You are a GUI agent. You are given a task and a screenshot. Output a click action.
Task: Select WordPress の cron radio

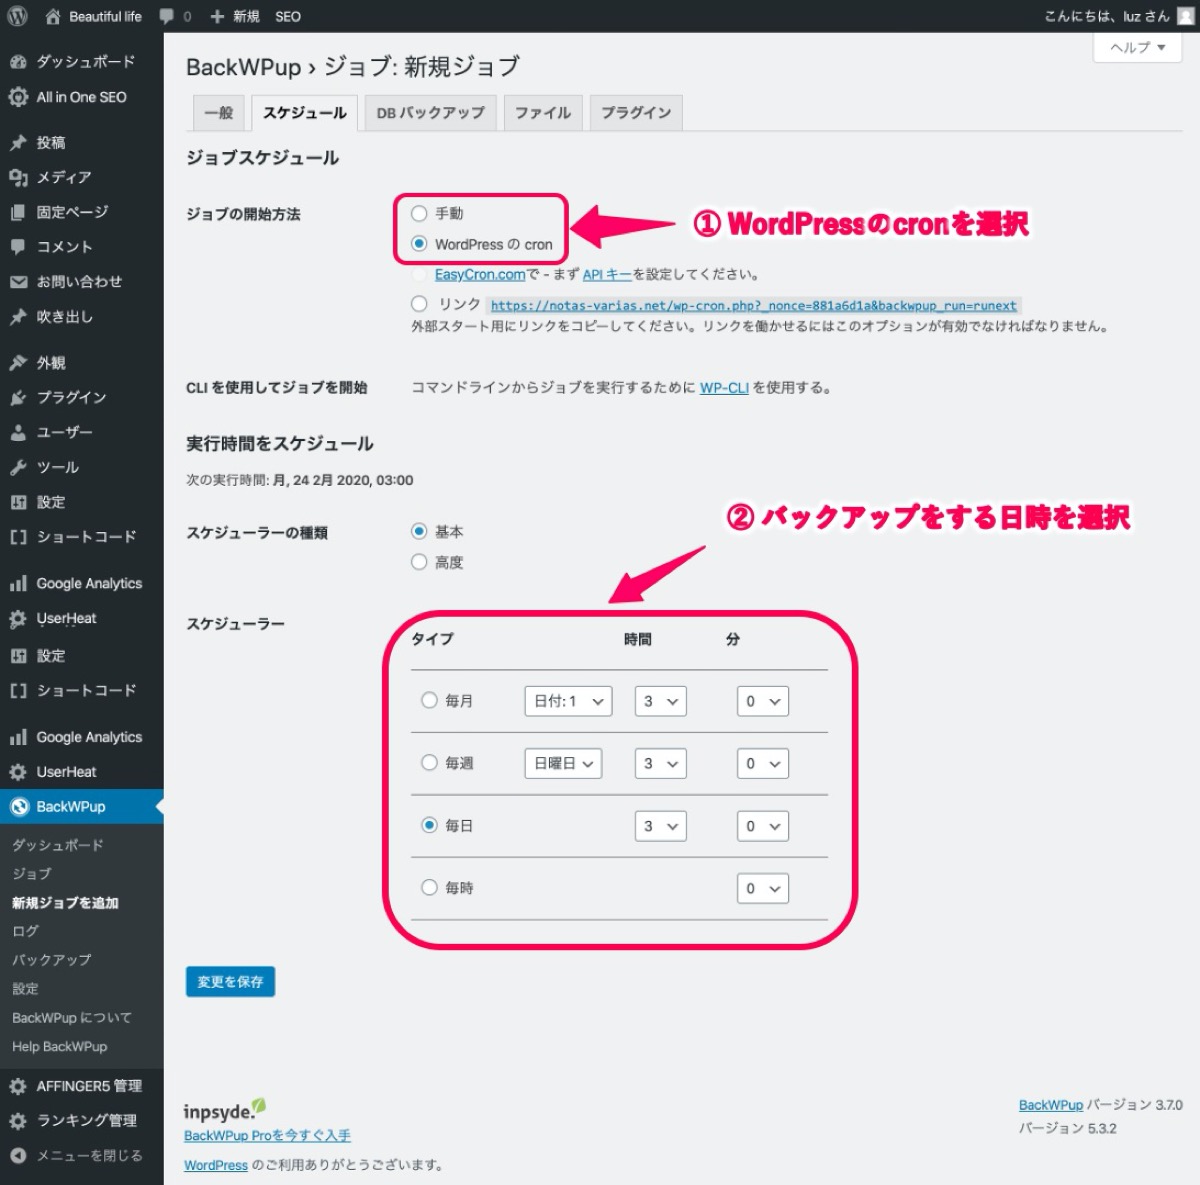(x=420, y=244)
